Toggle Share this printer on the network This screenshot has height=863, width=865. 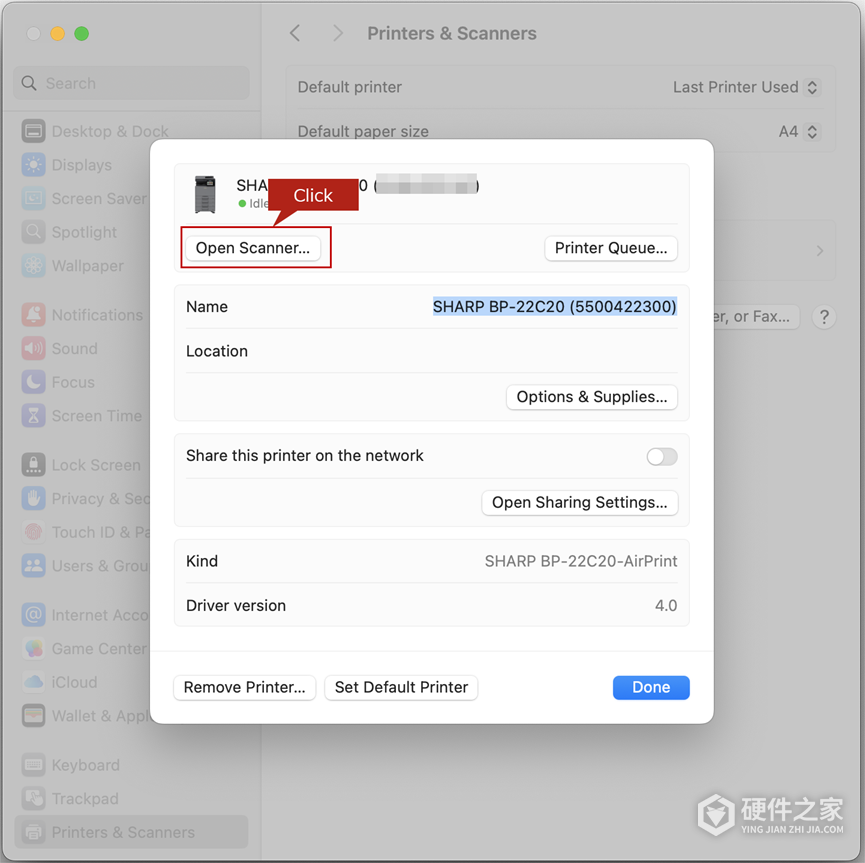pyautogui.click(x=662, y=456)
